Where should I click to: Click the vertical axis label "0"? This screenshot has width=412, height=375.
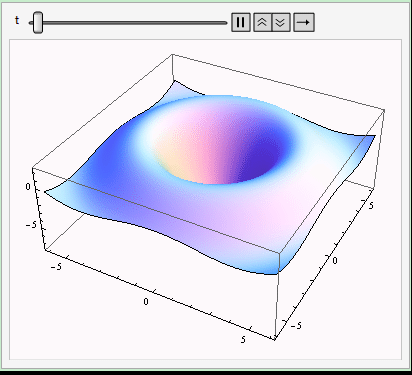point(28,187)
